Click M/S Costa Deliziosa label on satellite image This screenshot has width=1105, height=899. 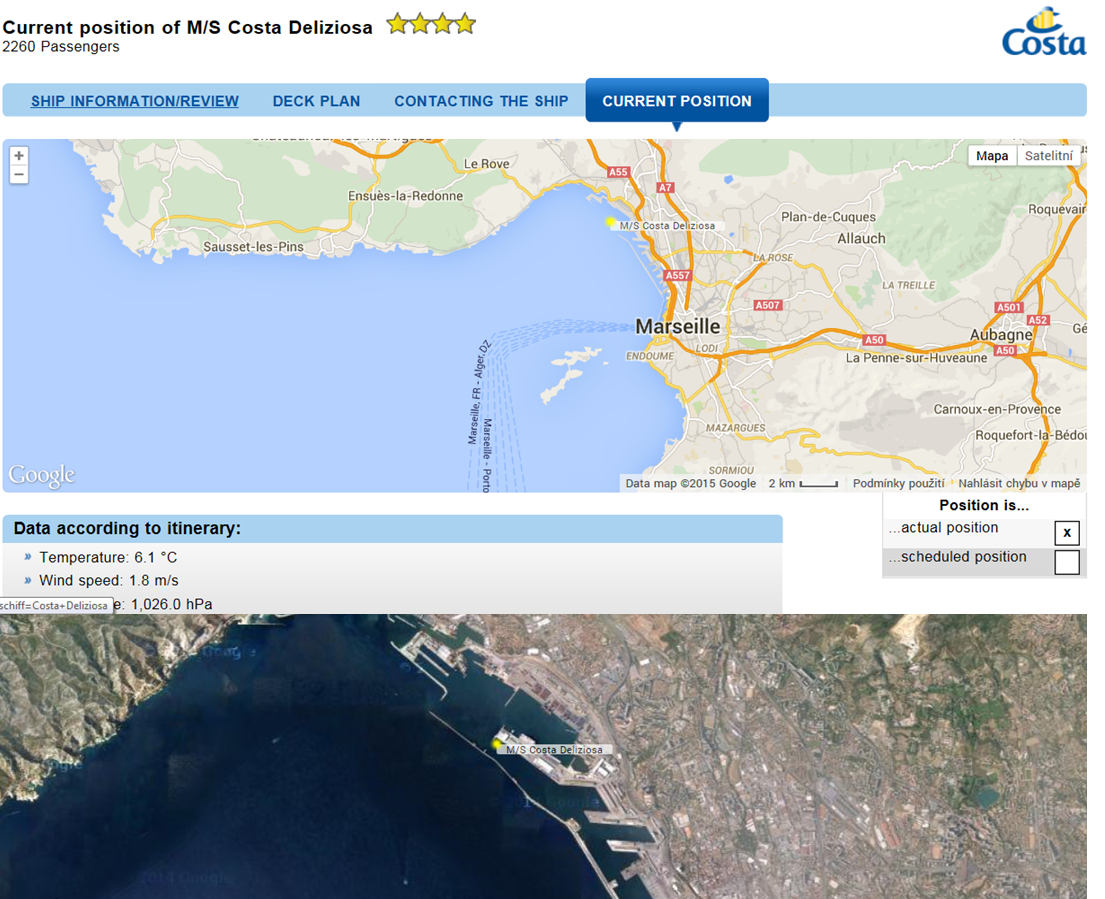[x=555, y=750]
